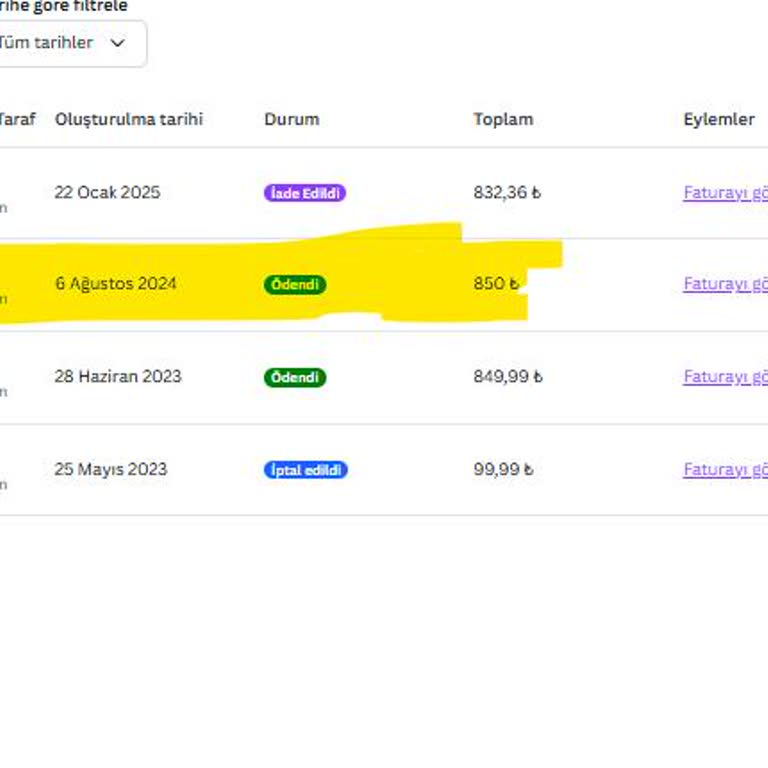Screen dimensions: 768x768
Task: Open invoice link for 28 Haziran 2023
Action: [725, 377]
